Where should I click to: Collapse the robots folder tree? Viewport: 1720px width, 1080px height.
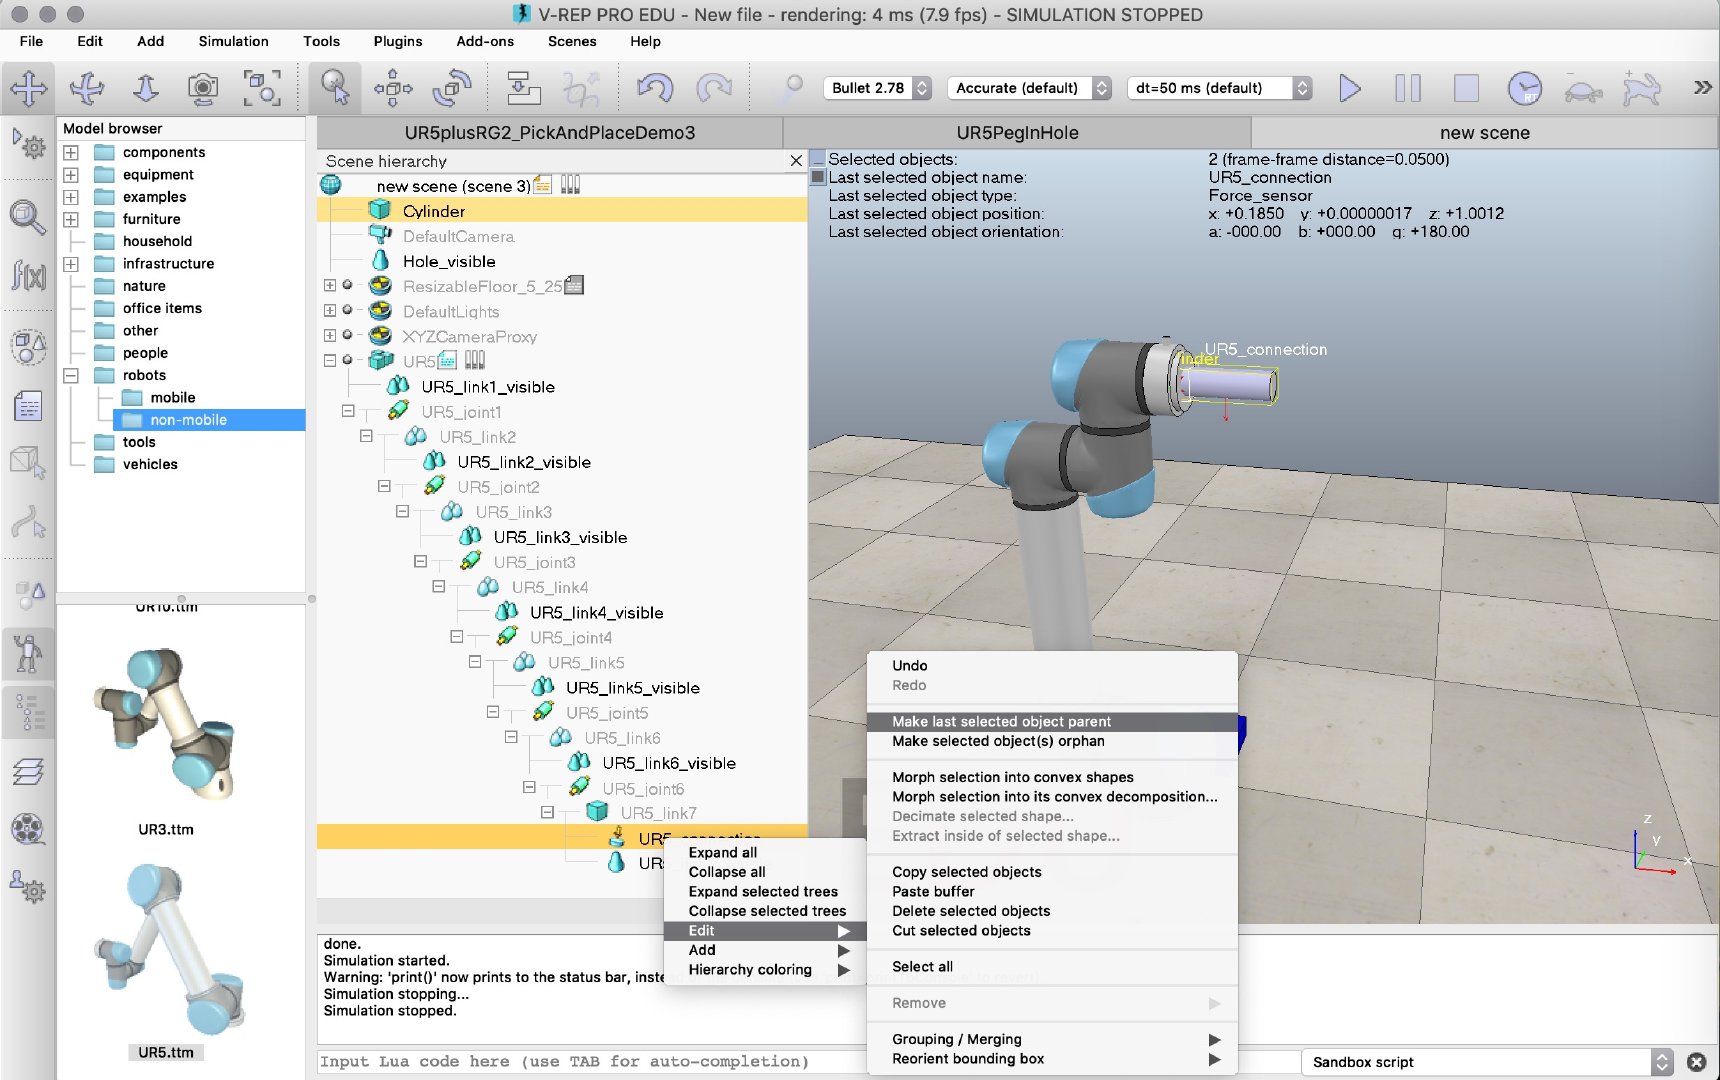tap(71, 375)
